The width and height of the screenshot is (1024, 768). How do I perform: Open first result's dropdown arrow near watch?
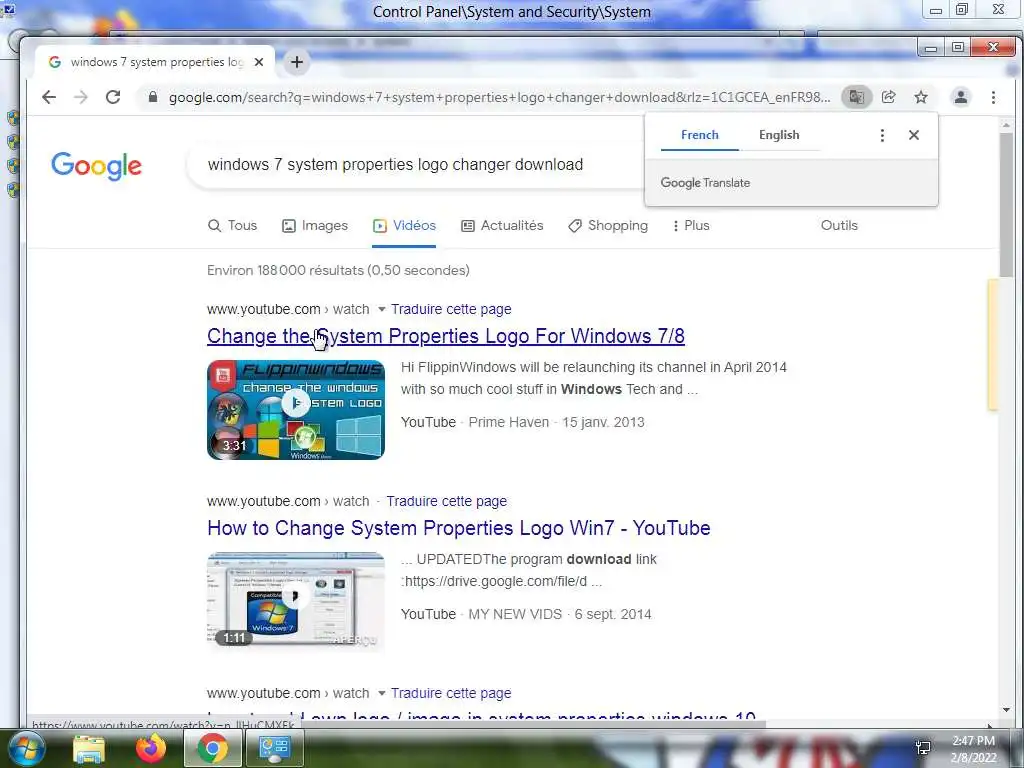coord(381,309)
